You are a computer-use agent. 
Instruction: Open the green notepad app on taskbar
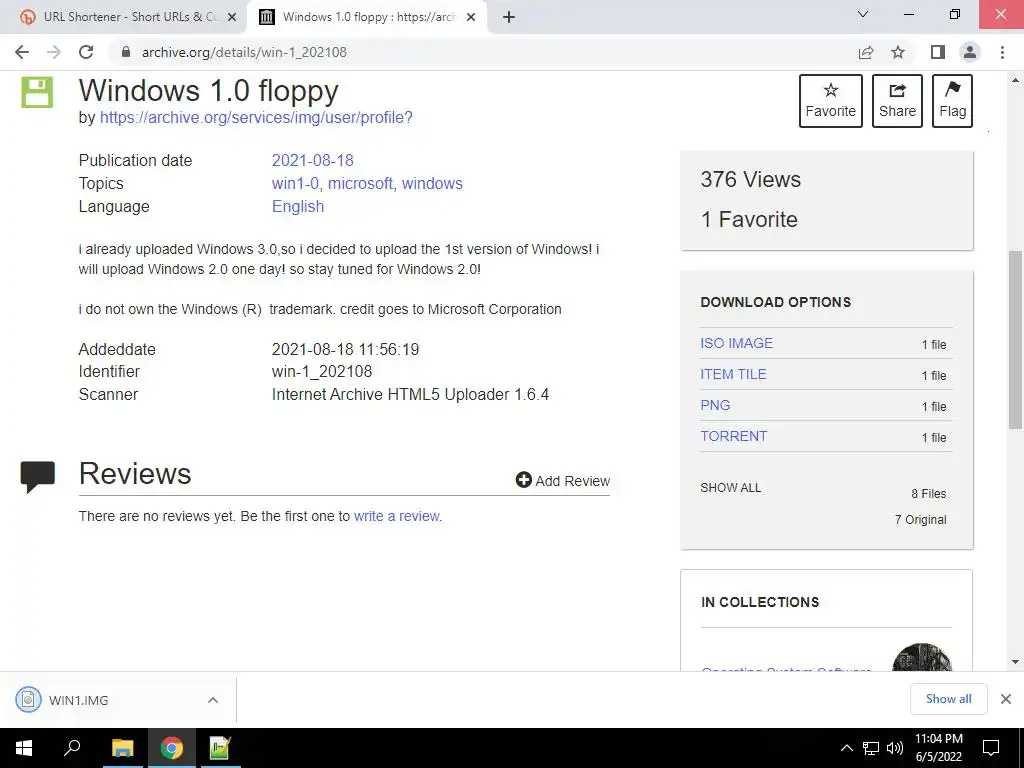[220, 748]
